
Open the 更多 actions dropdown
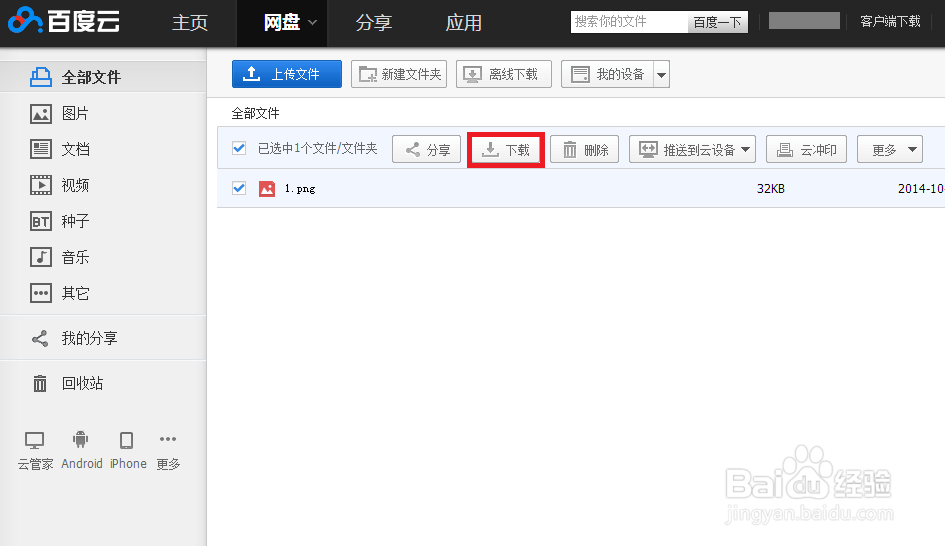point(890,149)
